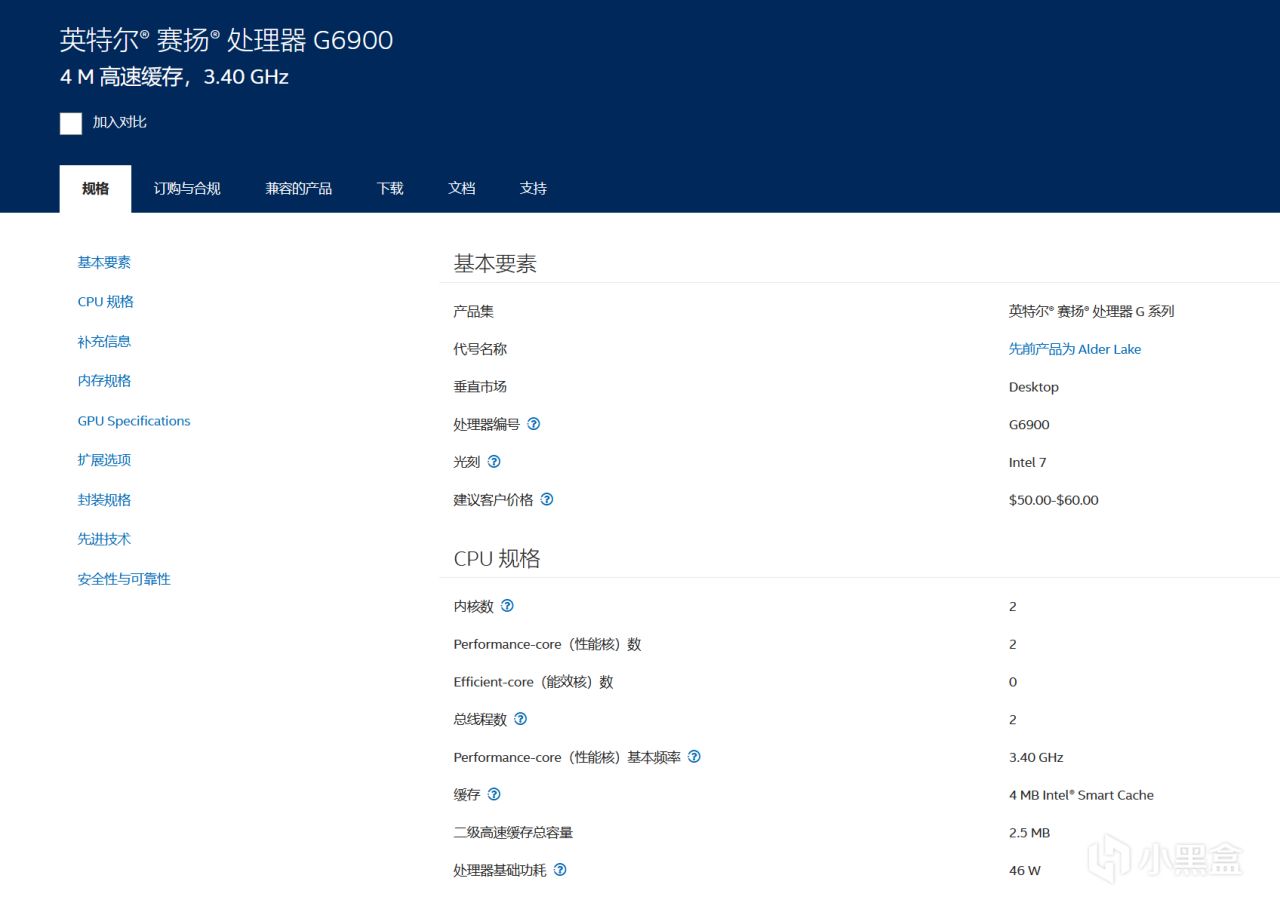
Task: Open GPU Specifications sidebar link
Action: pos(134,421)
